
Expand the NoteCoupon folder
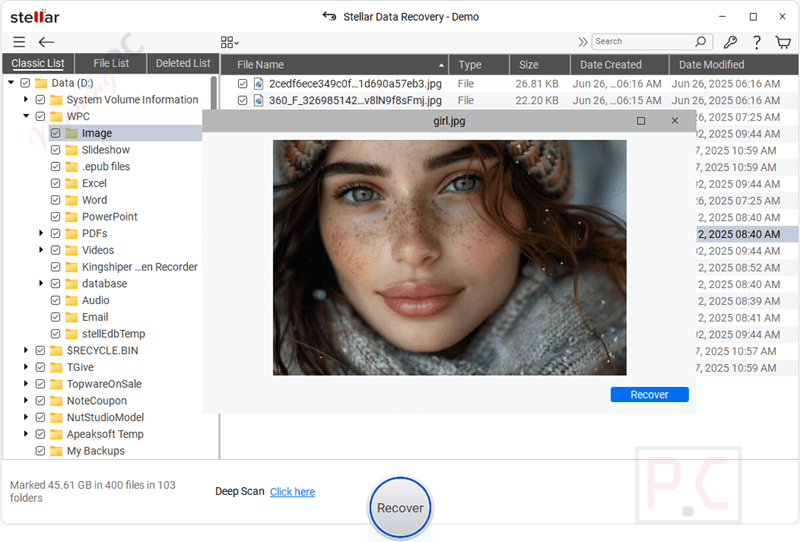coord(26,401)
